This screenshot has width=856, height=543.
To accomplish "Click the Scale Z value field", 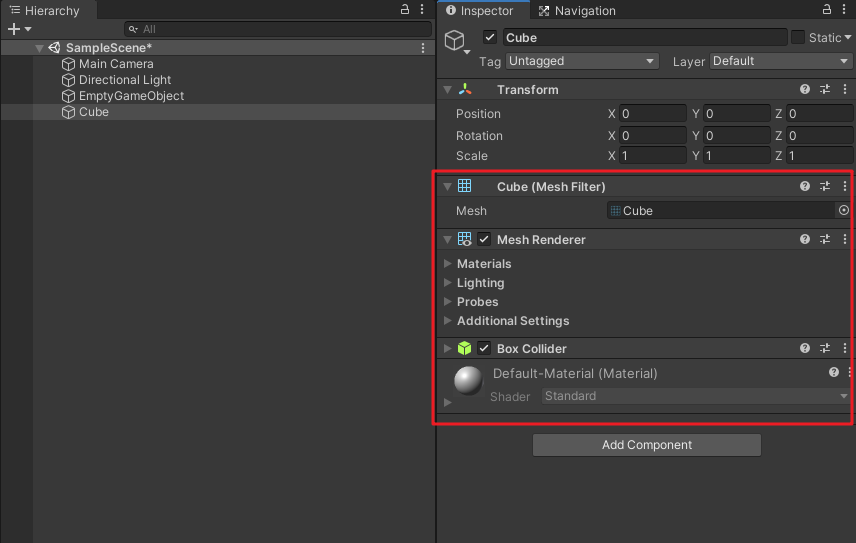I will click(819, 156).
